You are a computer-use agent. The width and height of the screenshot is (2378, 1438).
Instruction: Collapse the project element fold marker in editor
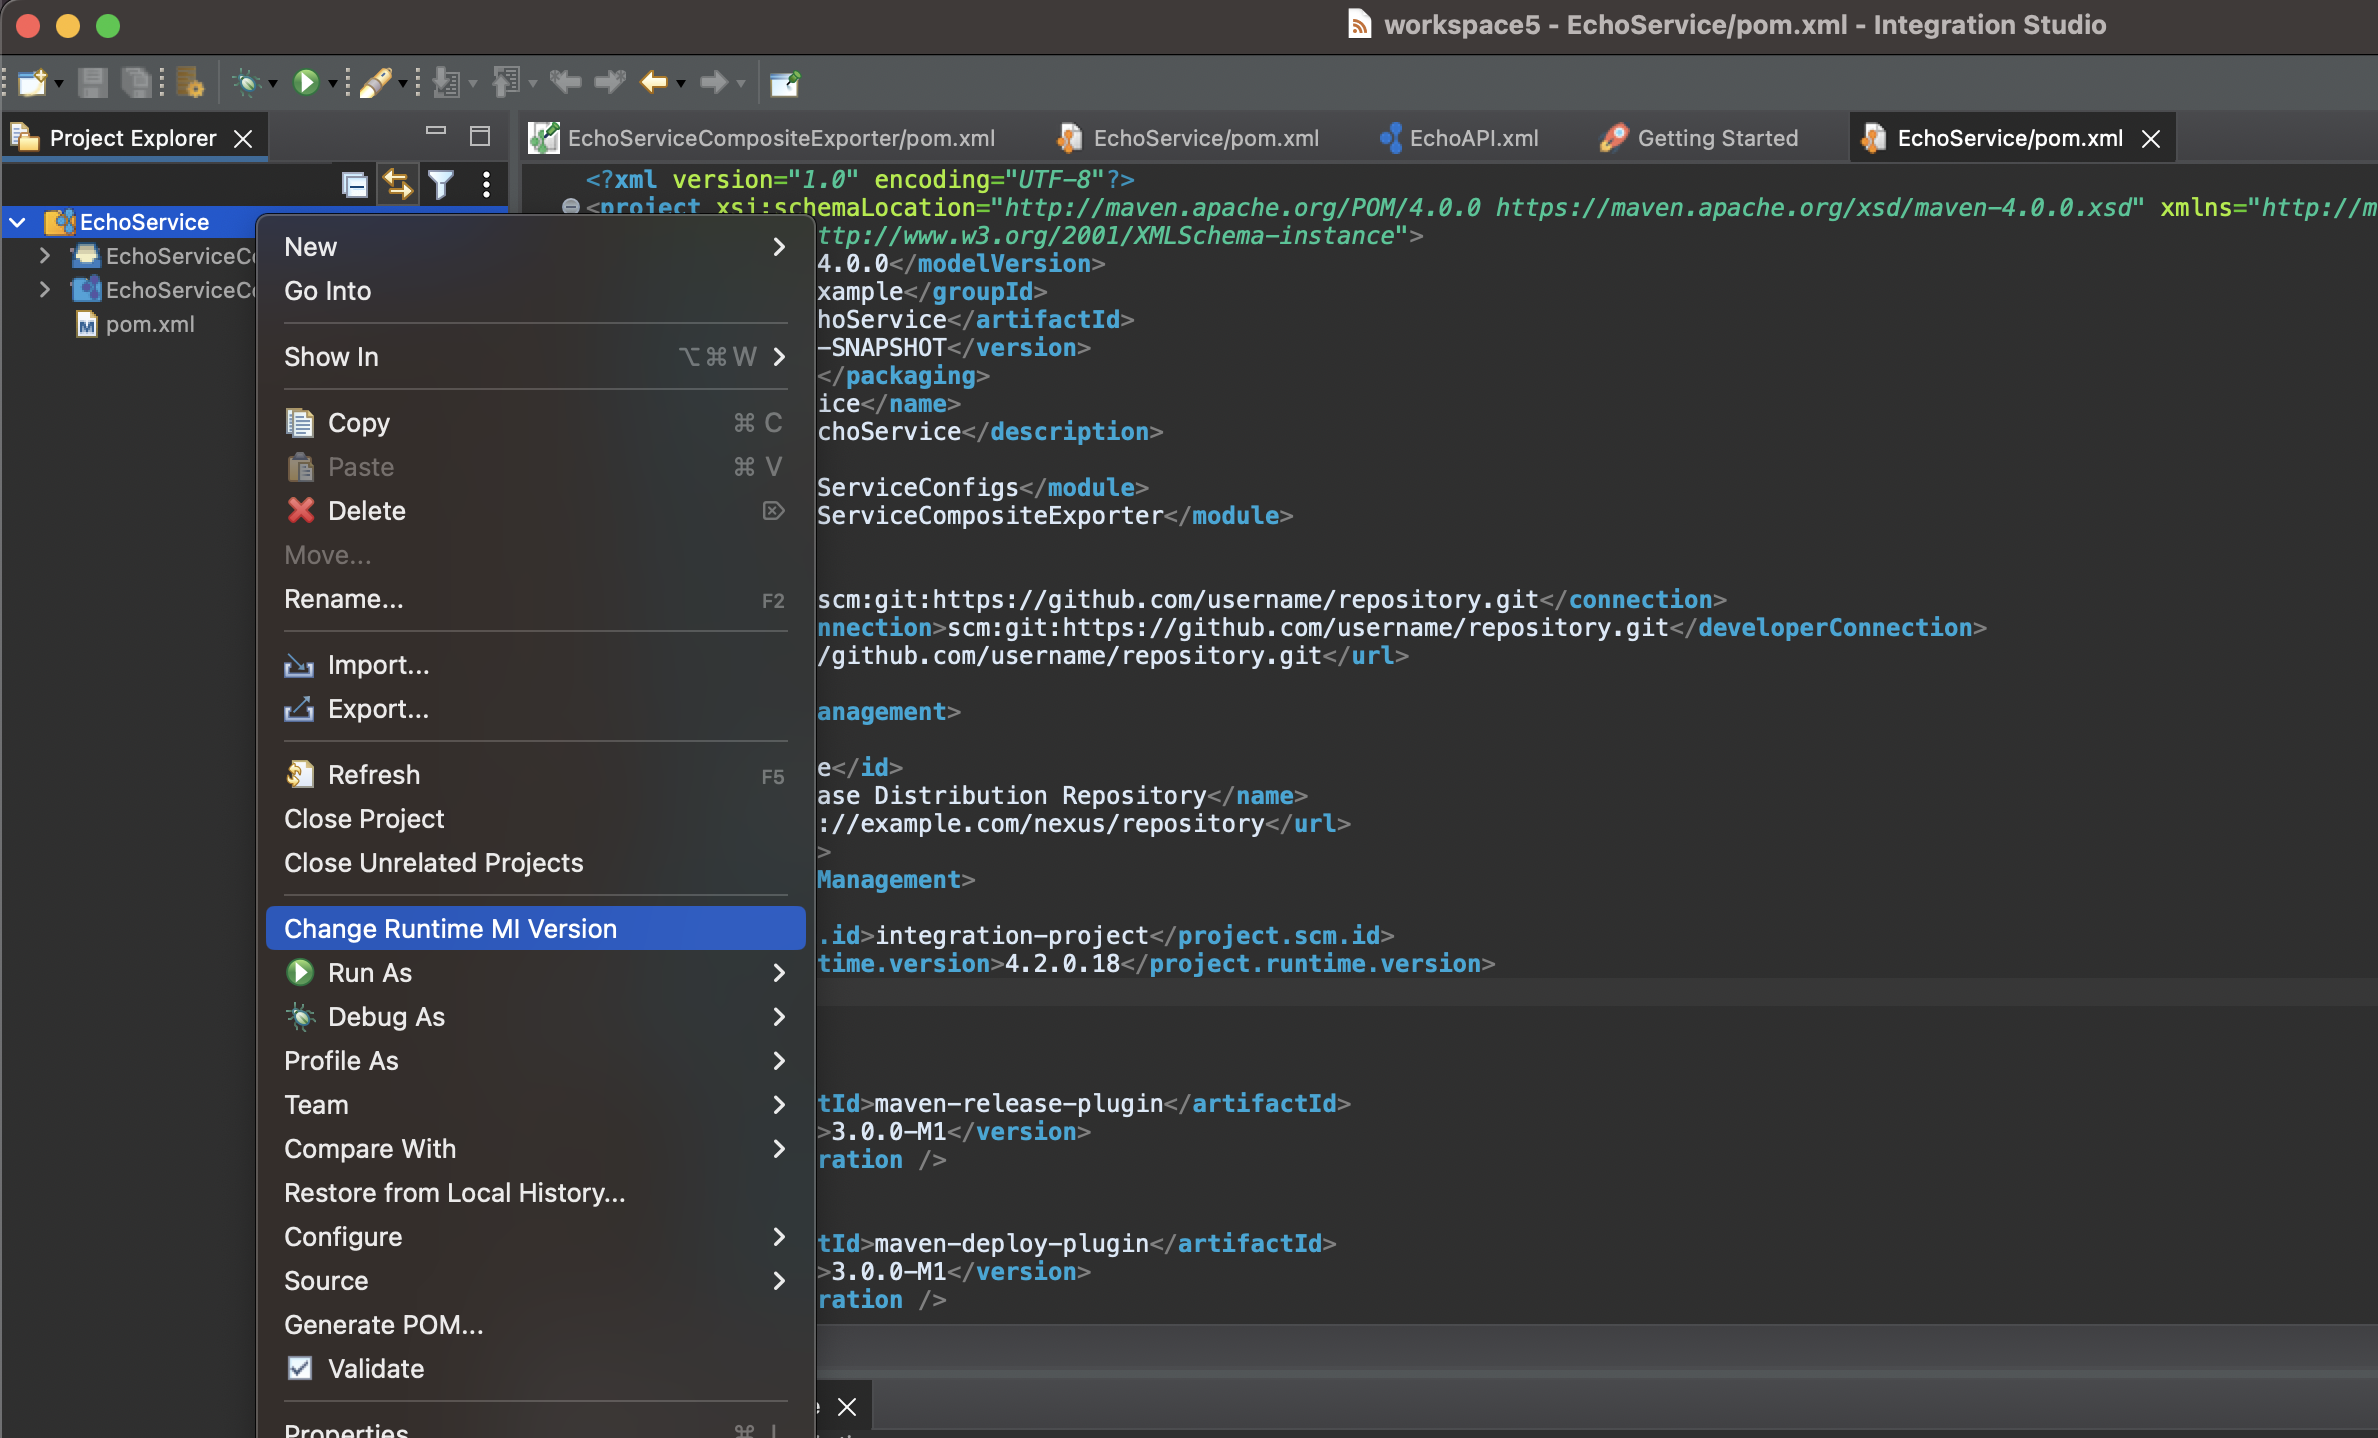571,207
